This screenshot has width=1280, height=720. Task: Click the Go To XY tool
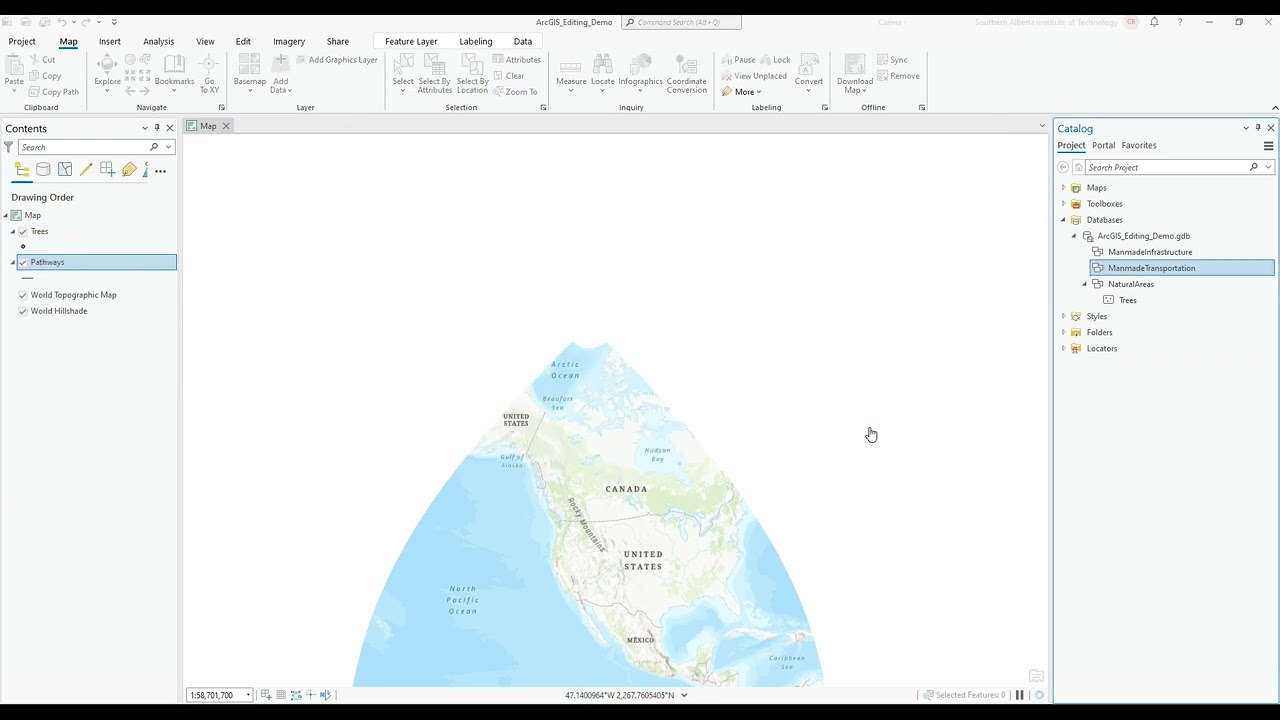click(209, 74)
